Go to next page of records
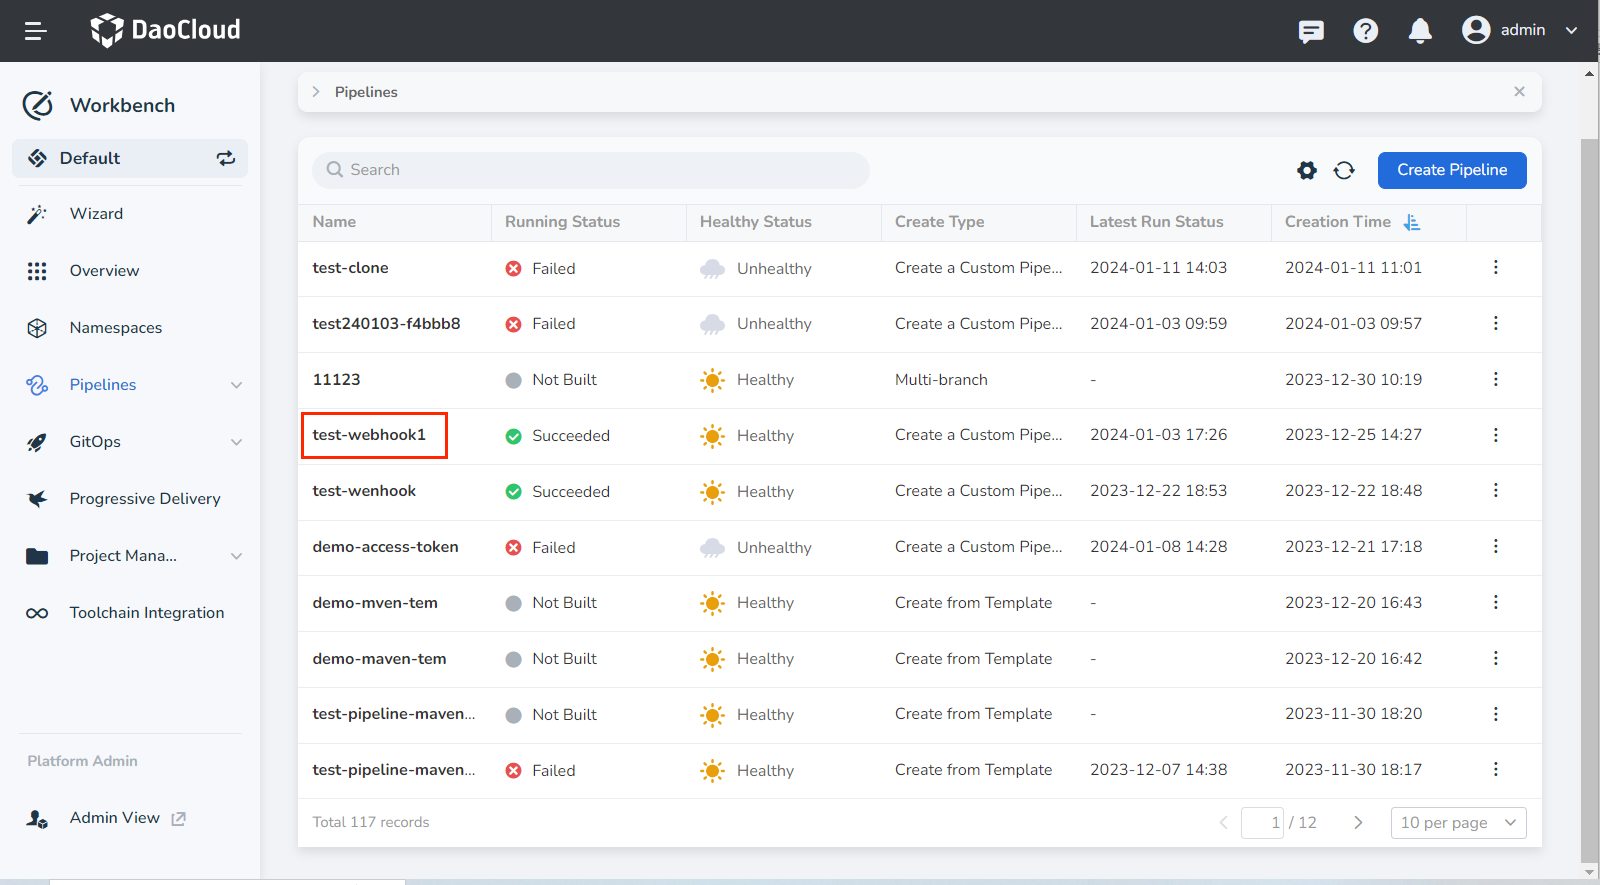This screenshot has height=885, width=1600. point(1358,823)
